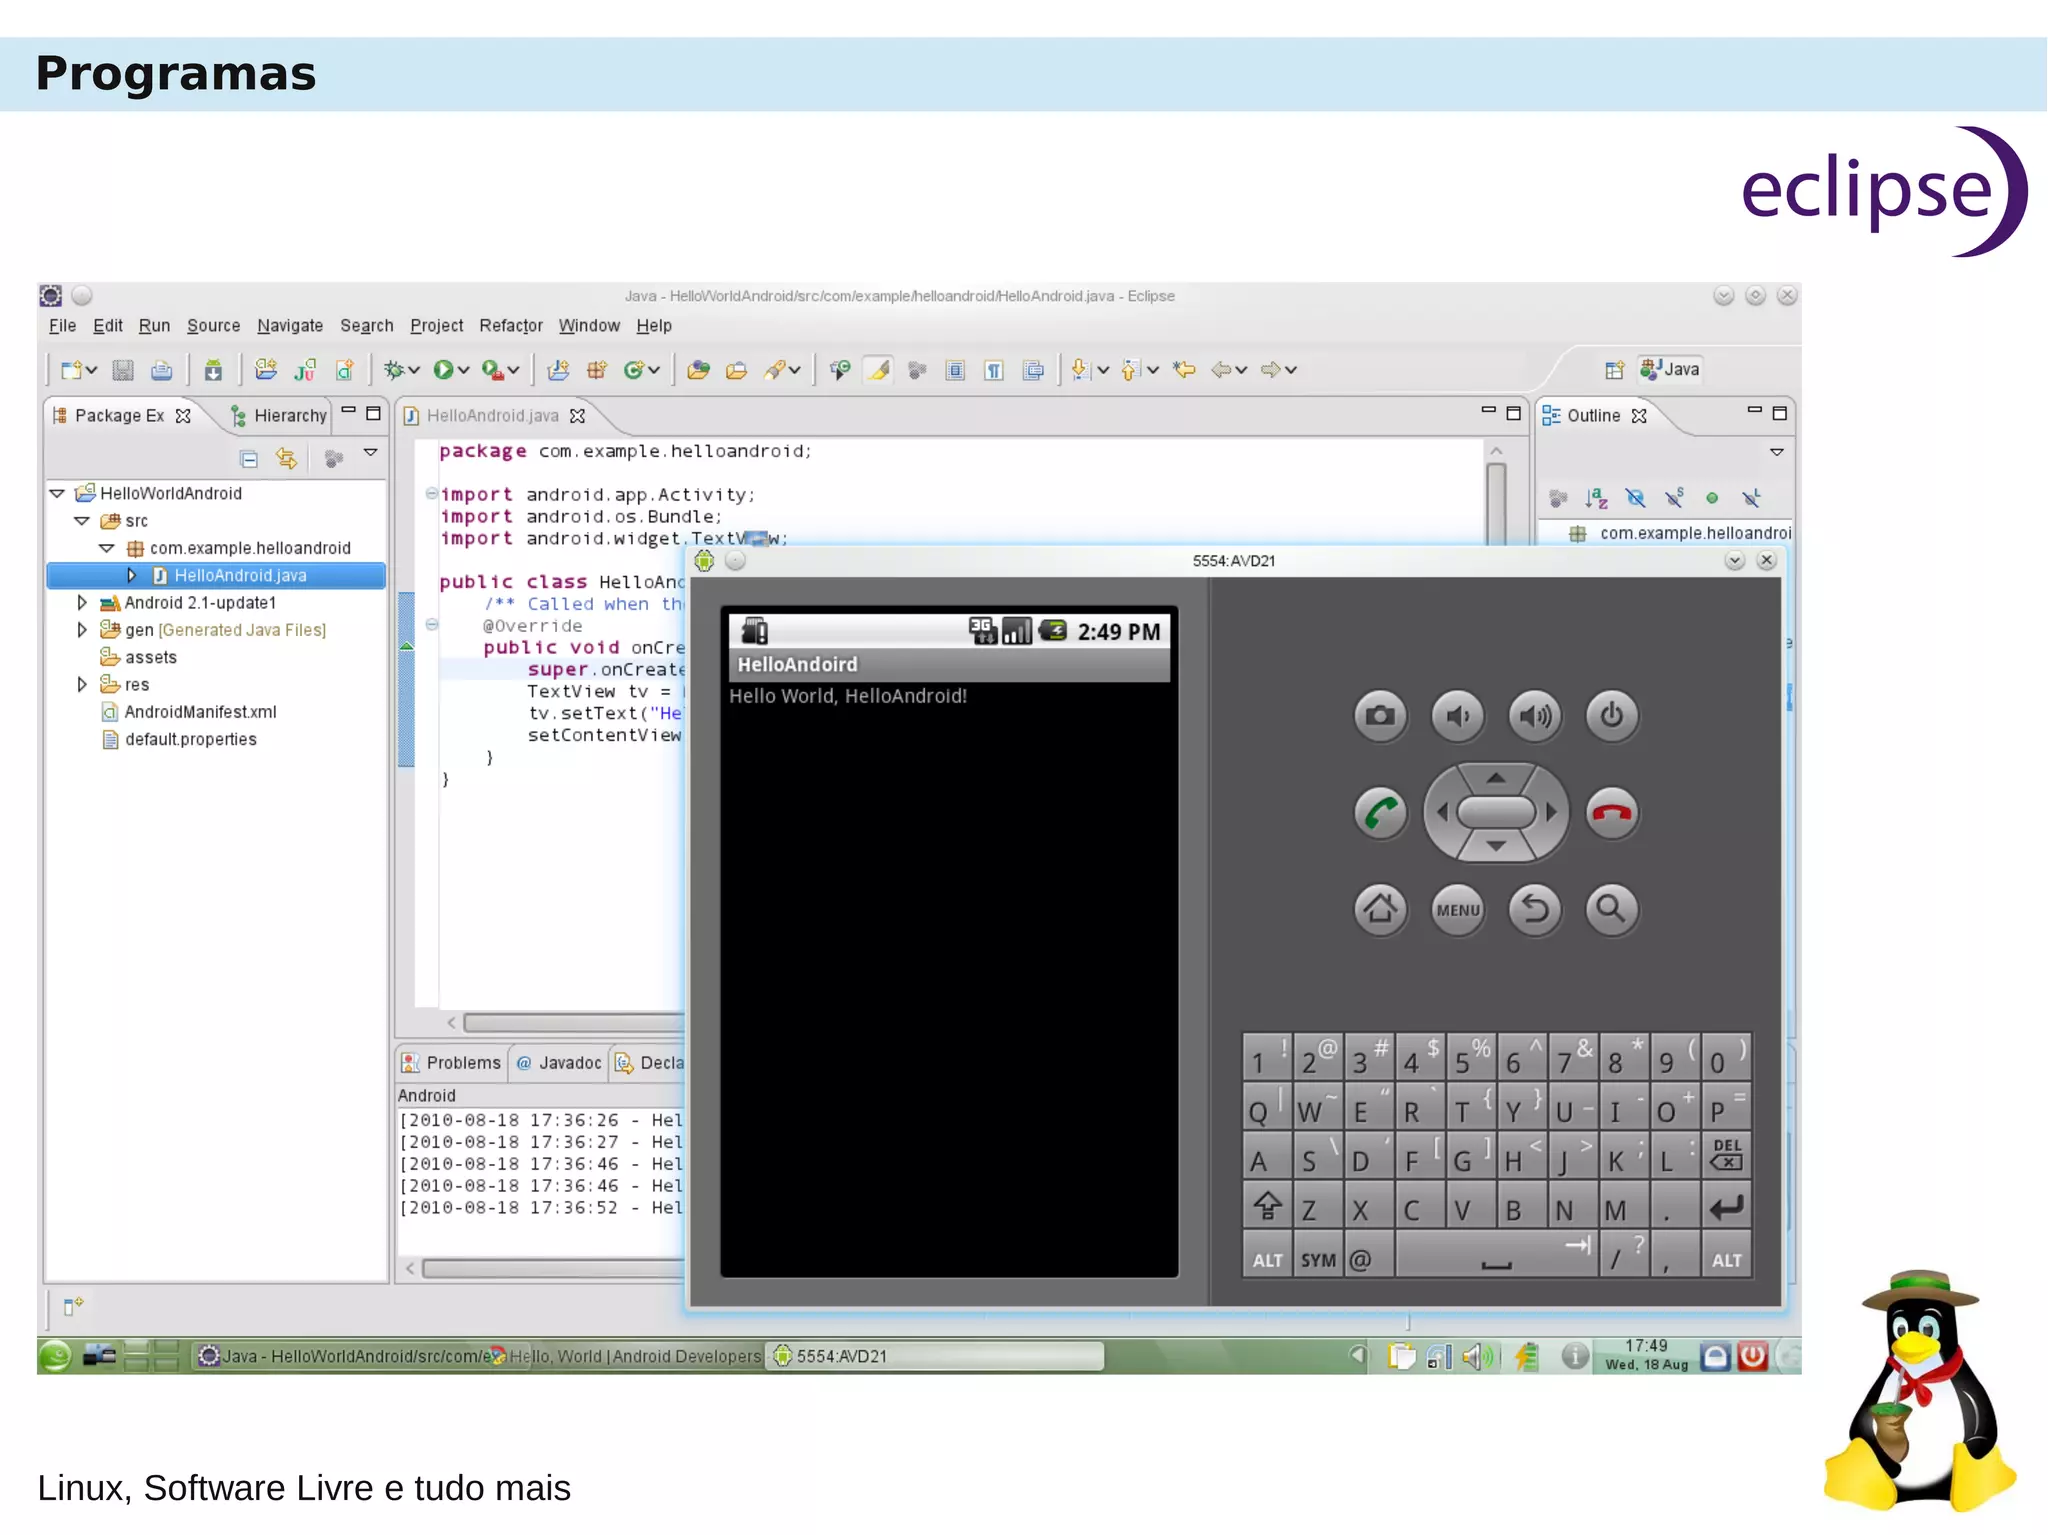The width and height of the screenshot is (2048, 1535).
Task: Click the red end-call button on emulator
Action: (1611, 812)
